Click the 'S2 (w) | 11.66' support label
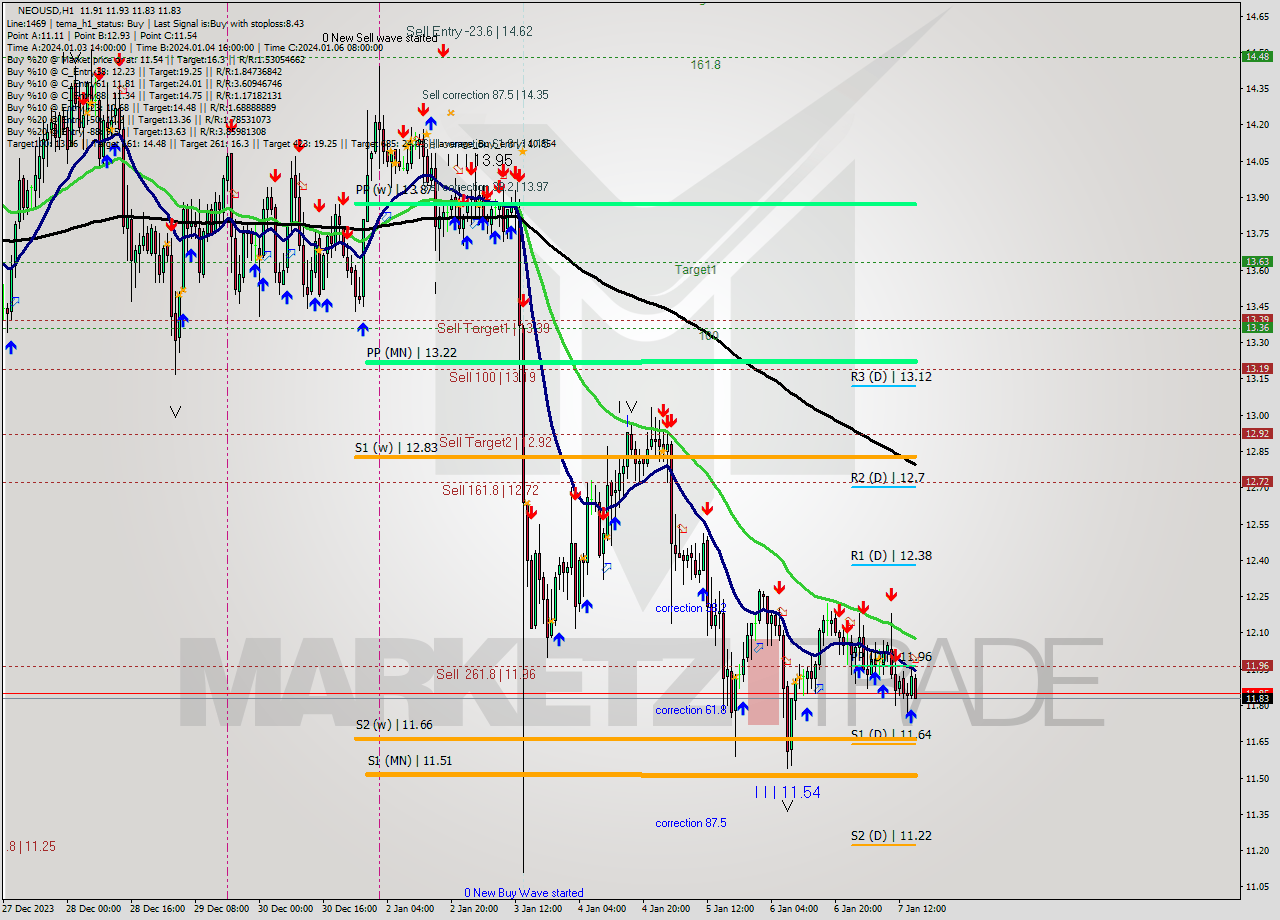Screen dimensions: 1280x920 (x=396, y=724)
